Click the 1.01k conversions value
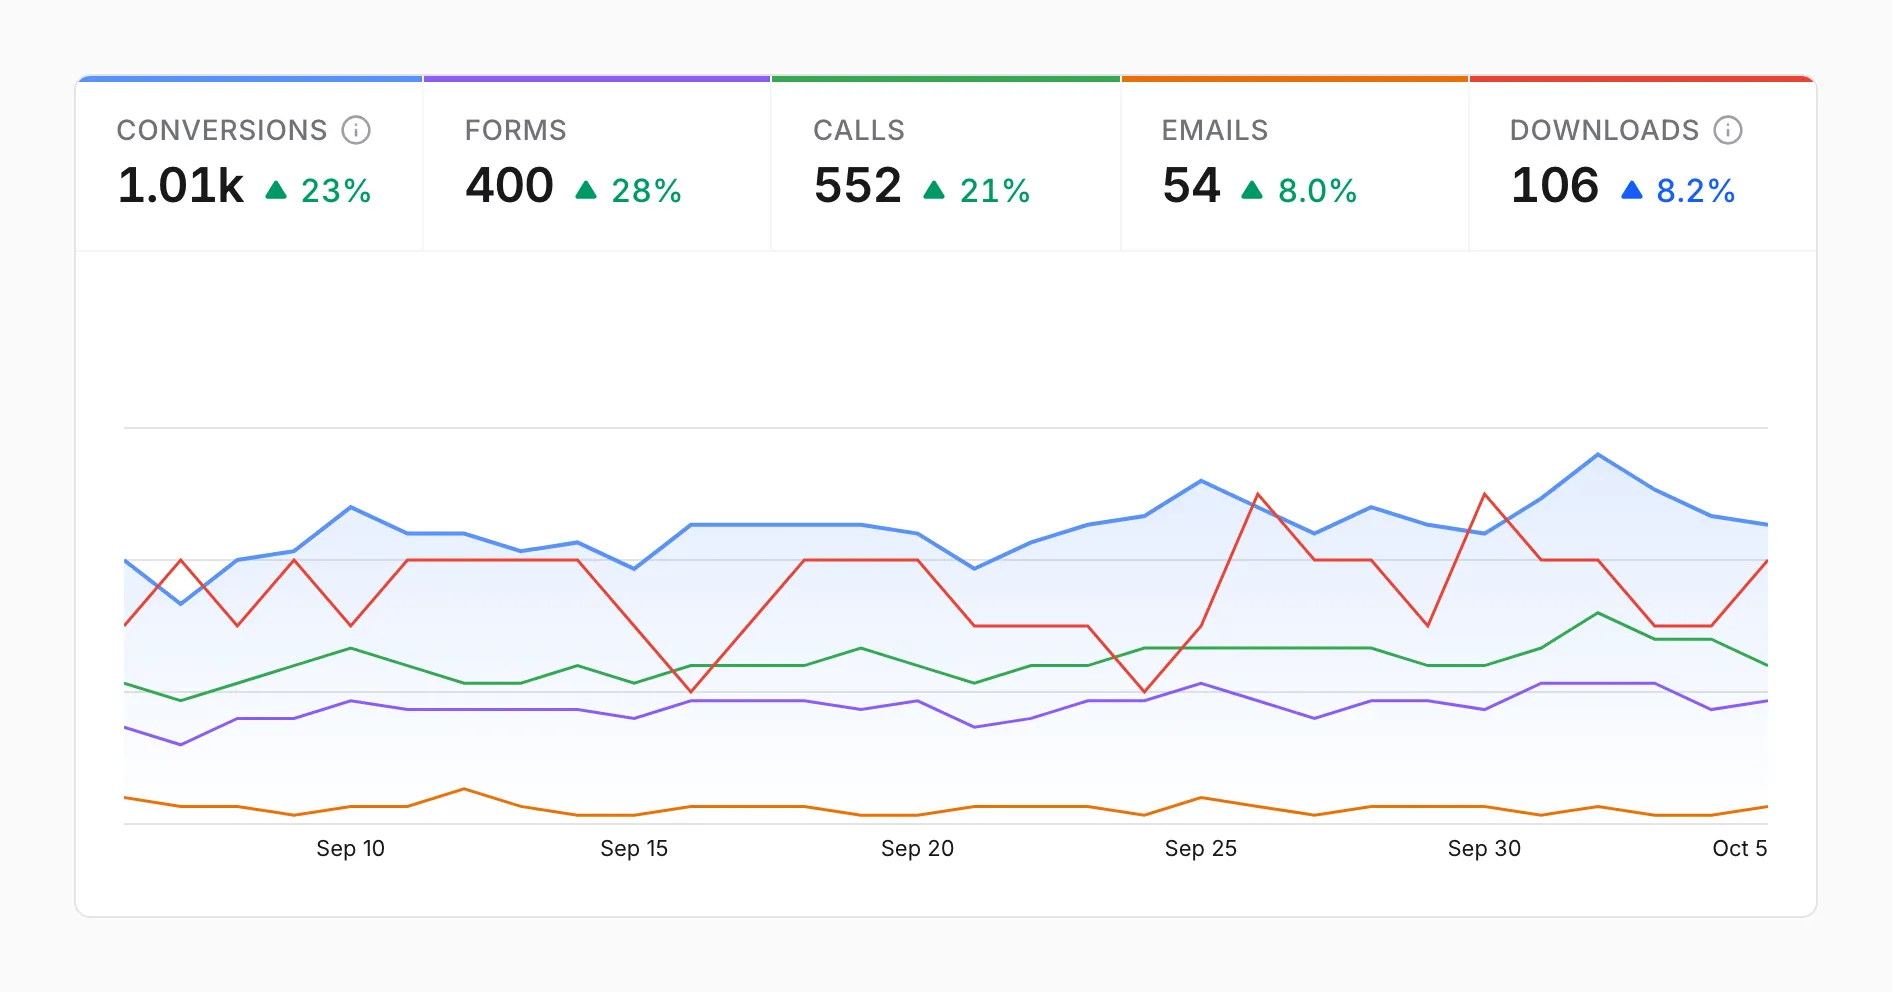 [181, 186]
